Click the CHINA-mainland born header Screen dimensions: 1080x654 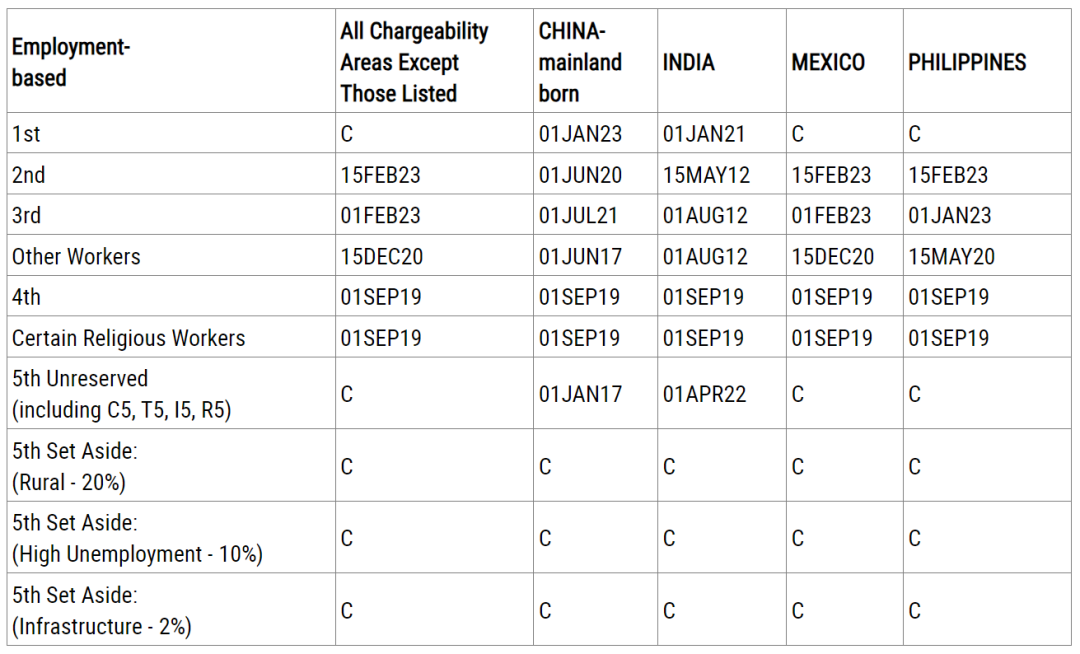pos(580,62)
